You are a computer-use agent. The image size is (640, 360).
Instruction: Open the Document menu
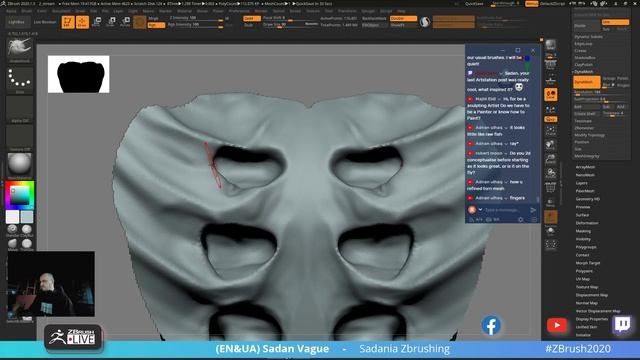tap(61, 11)
